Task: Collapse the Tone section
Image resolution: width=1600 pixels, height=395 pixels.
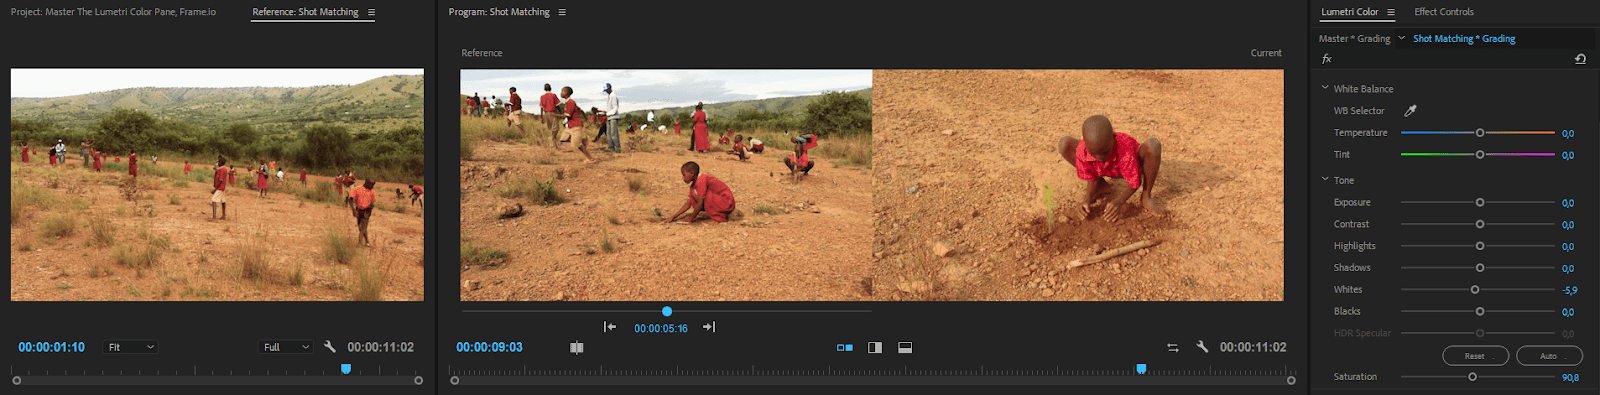Action: tap(1325, 180)
